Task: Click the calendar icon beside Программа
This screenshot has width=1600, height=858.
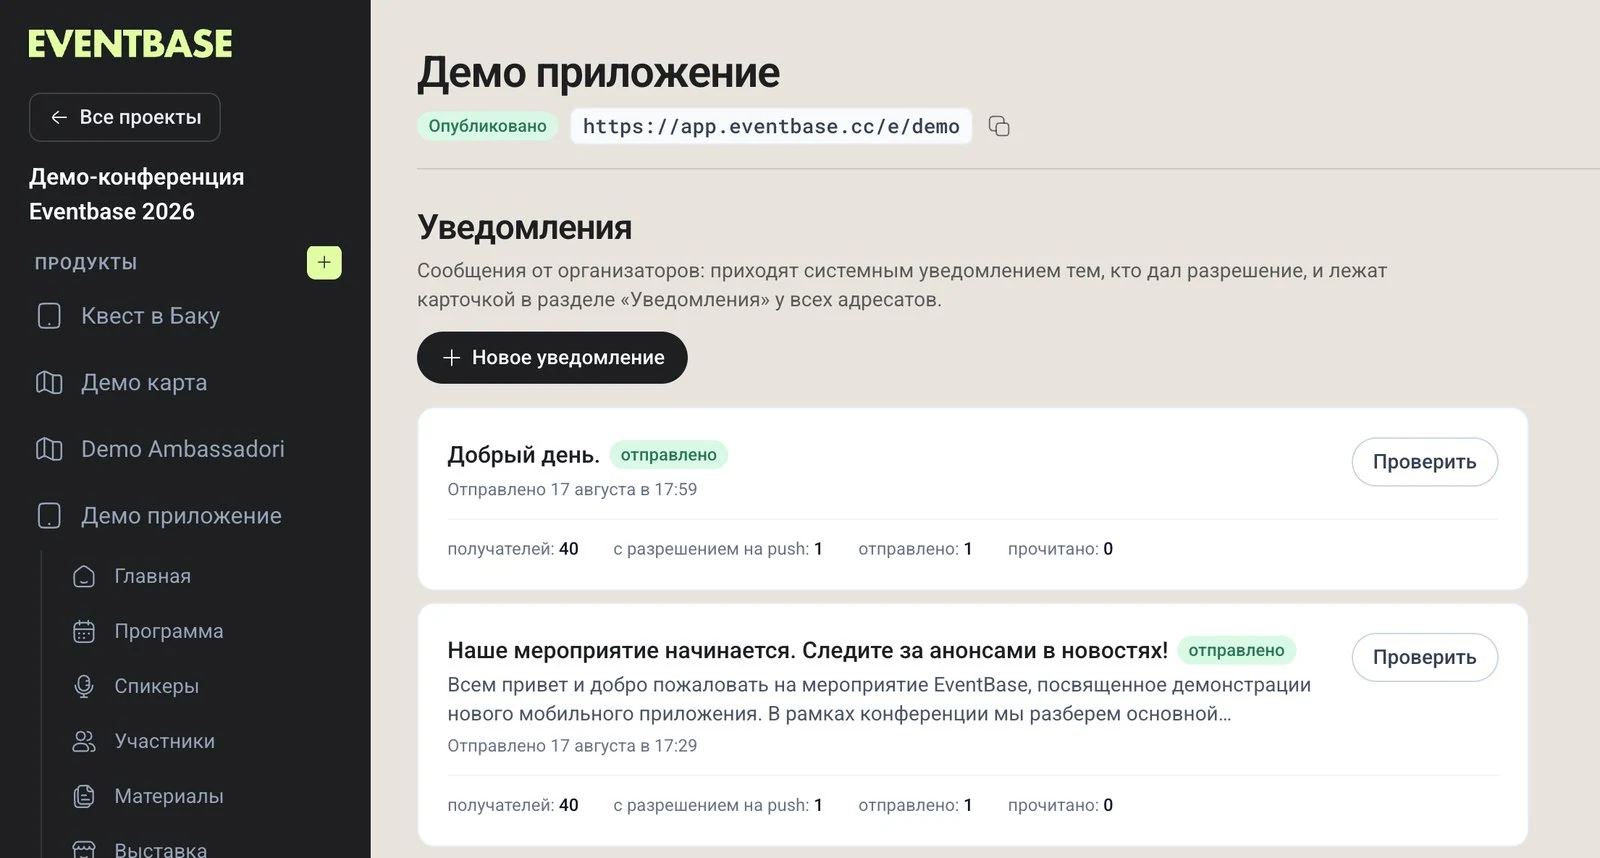Action: (84, 631)
